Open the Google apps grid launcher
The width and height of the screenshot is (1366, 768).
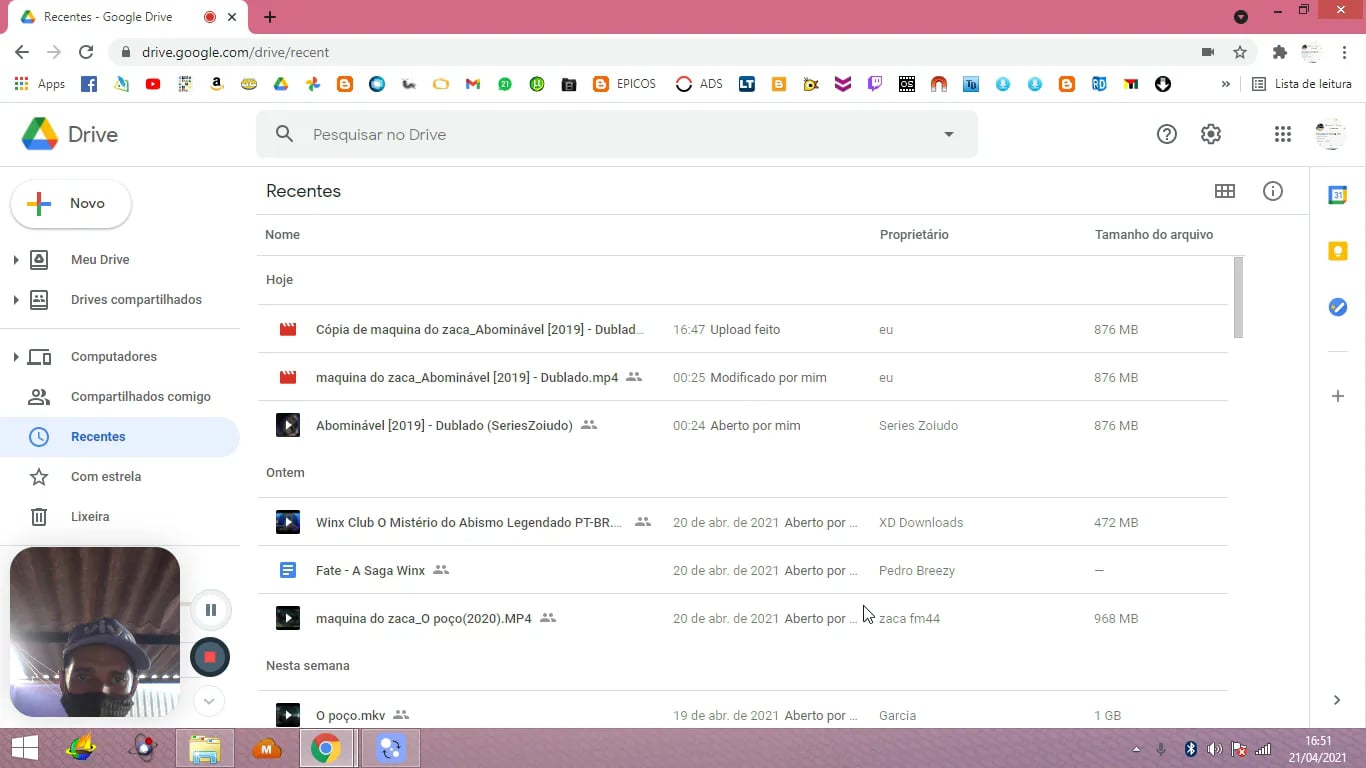pyautogui.click(x=1282, y=134)
